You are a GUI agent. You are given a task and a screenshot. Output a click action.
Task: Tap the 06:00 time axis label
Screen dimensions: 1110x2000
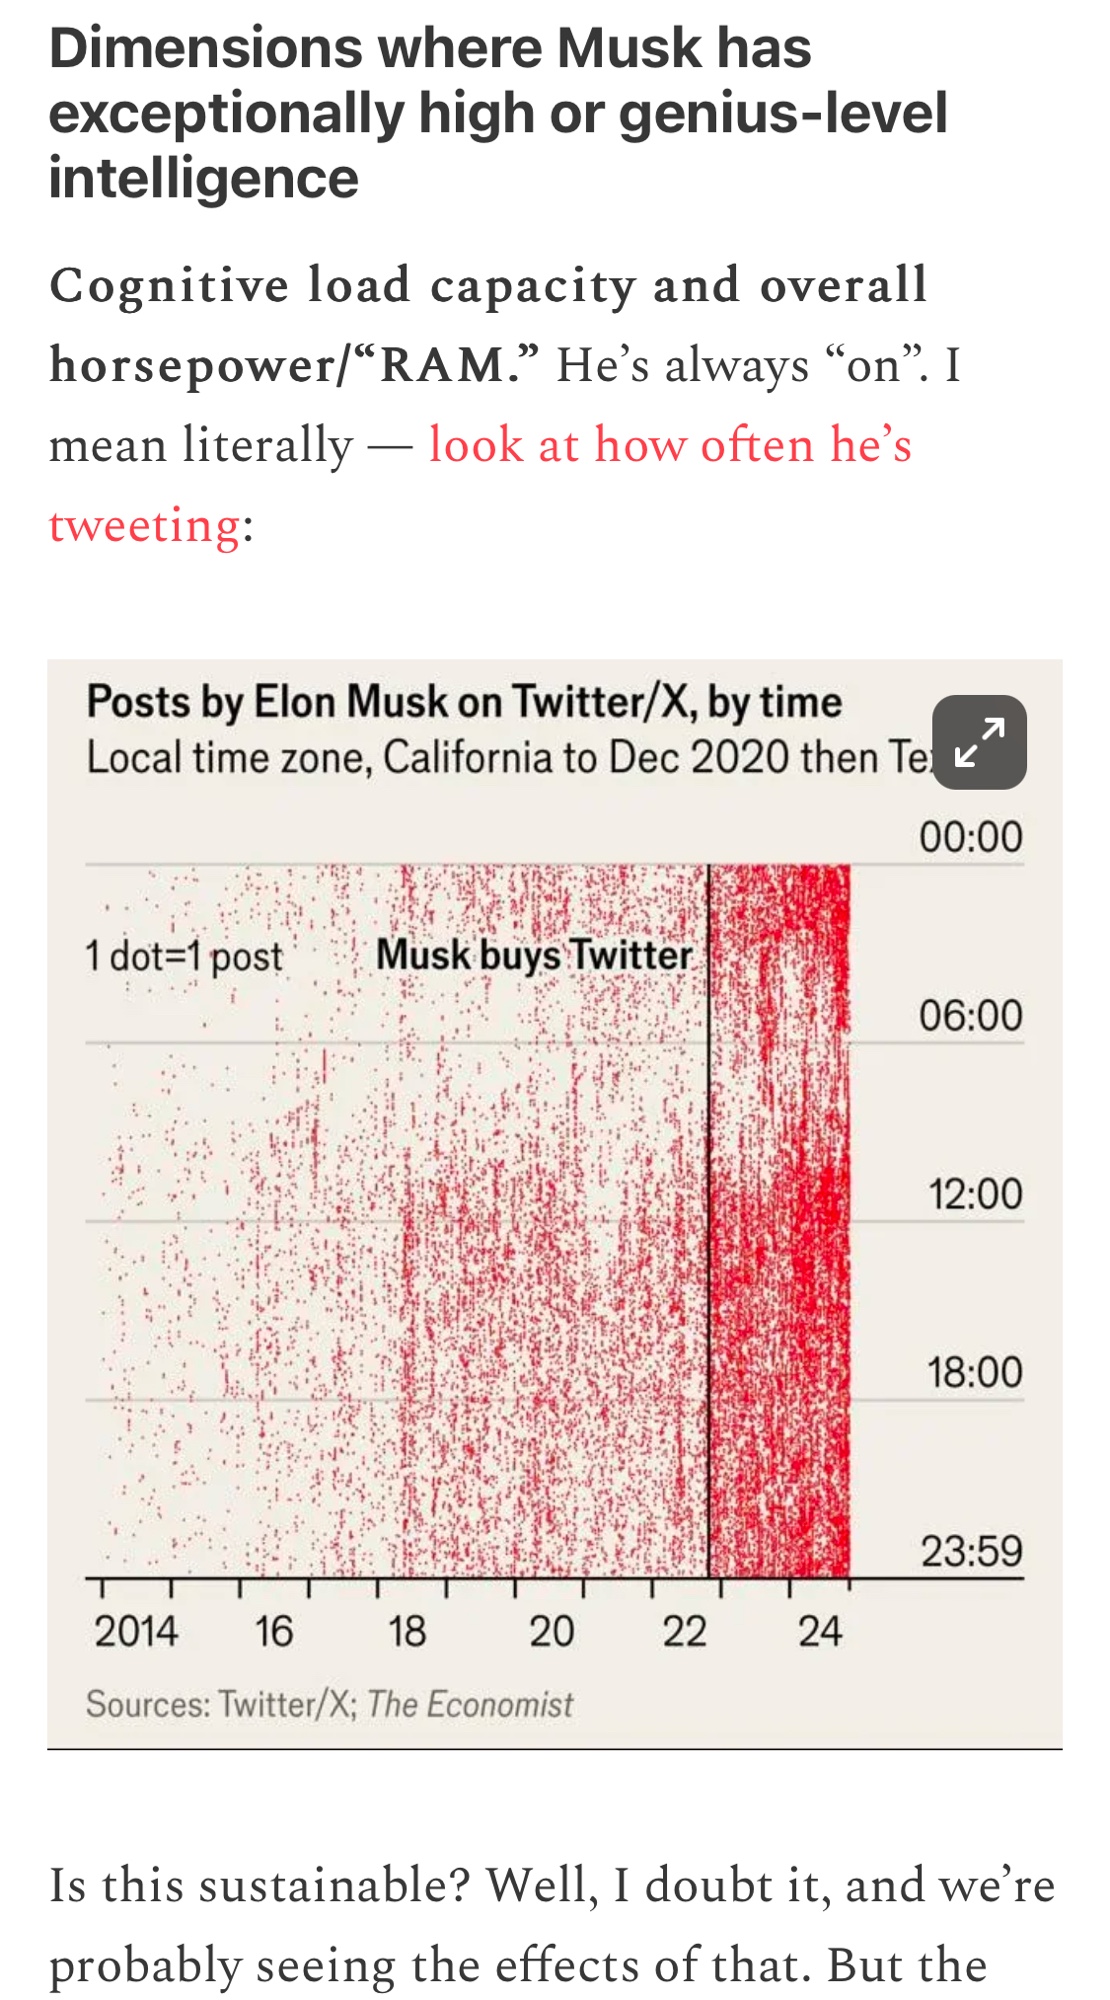click(970, 1016)
